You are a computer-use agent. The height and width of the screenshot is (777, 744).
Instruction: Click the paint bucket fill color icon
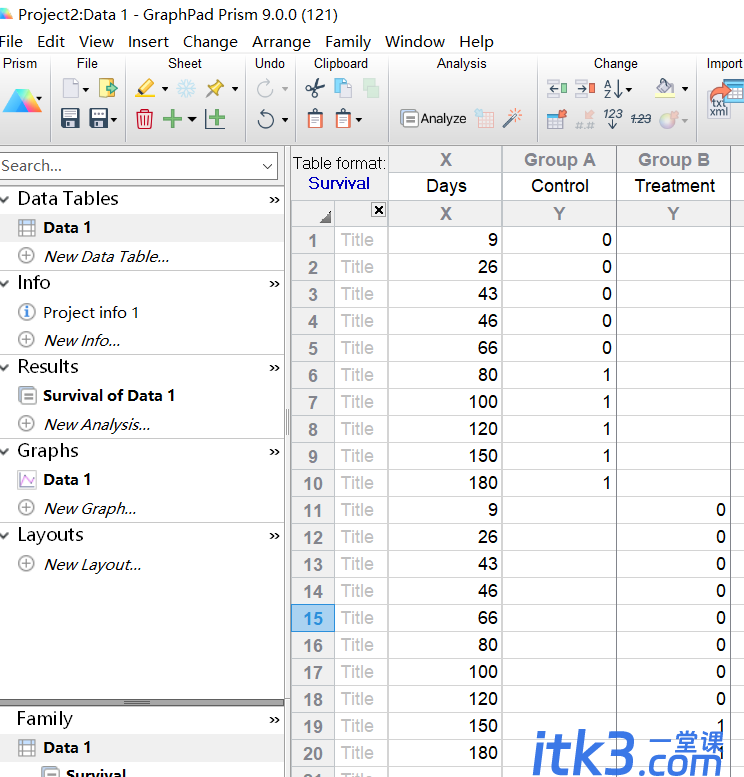[x=665, y=89]
